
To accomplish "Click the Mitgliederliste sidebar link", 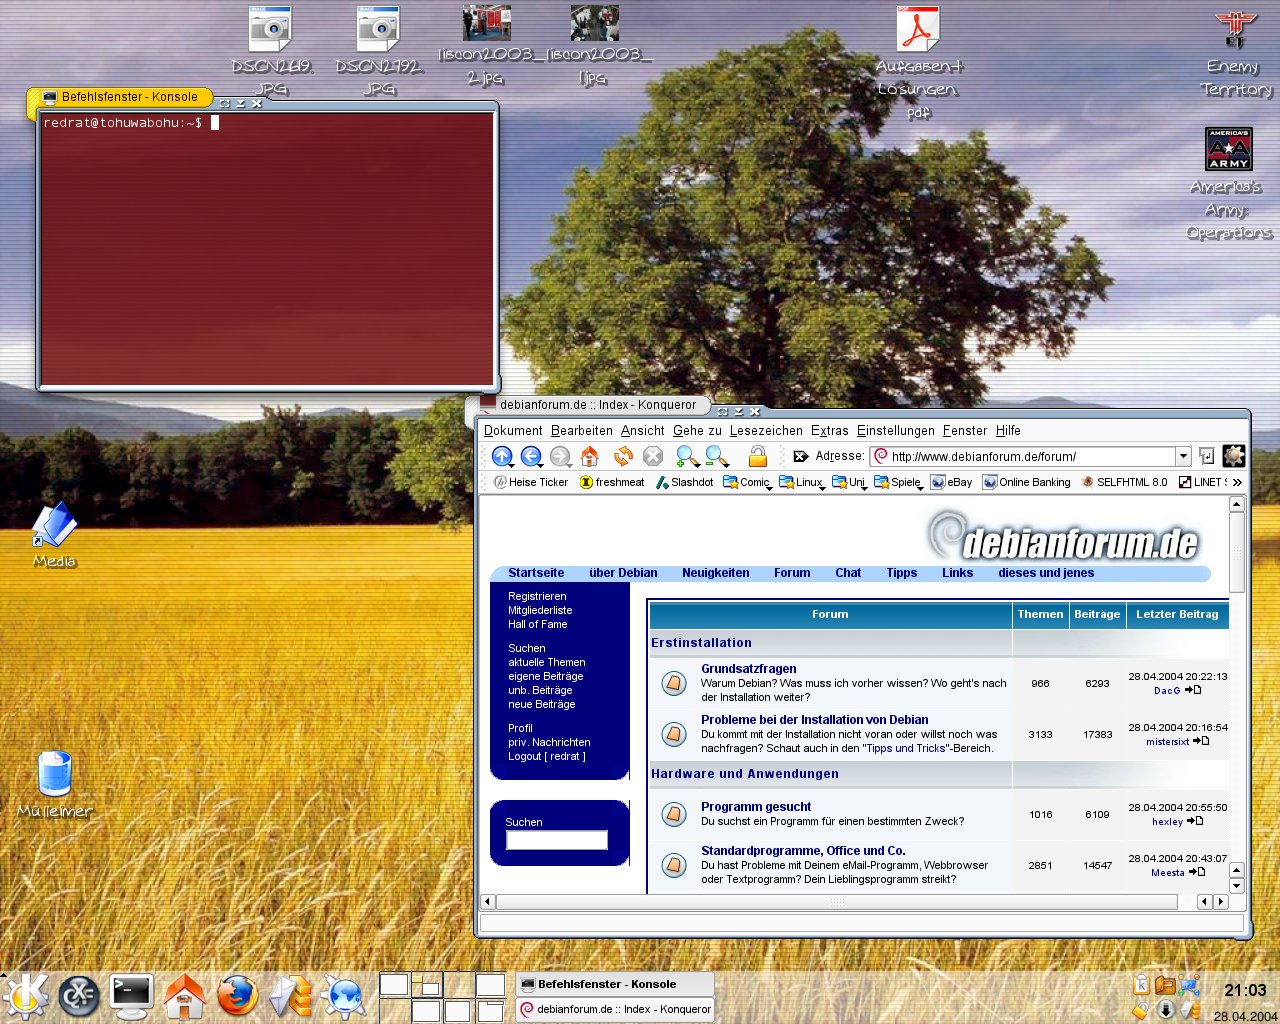I will [x=540, y=611].
